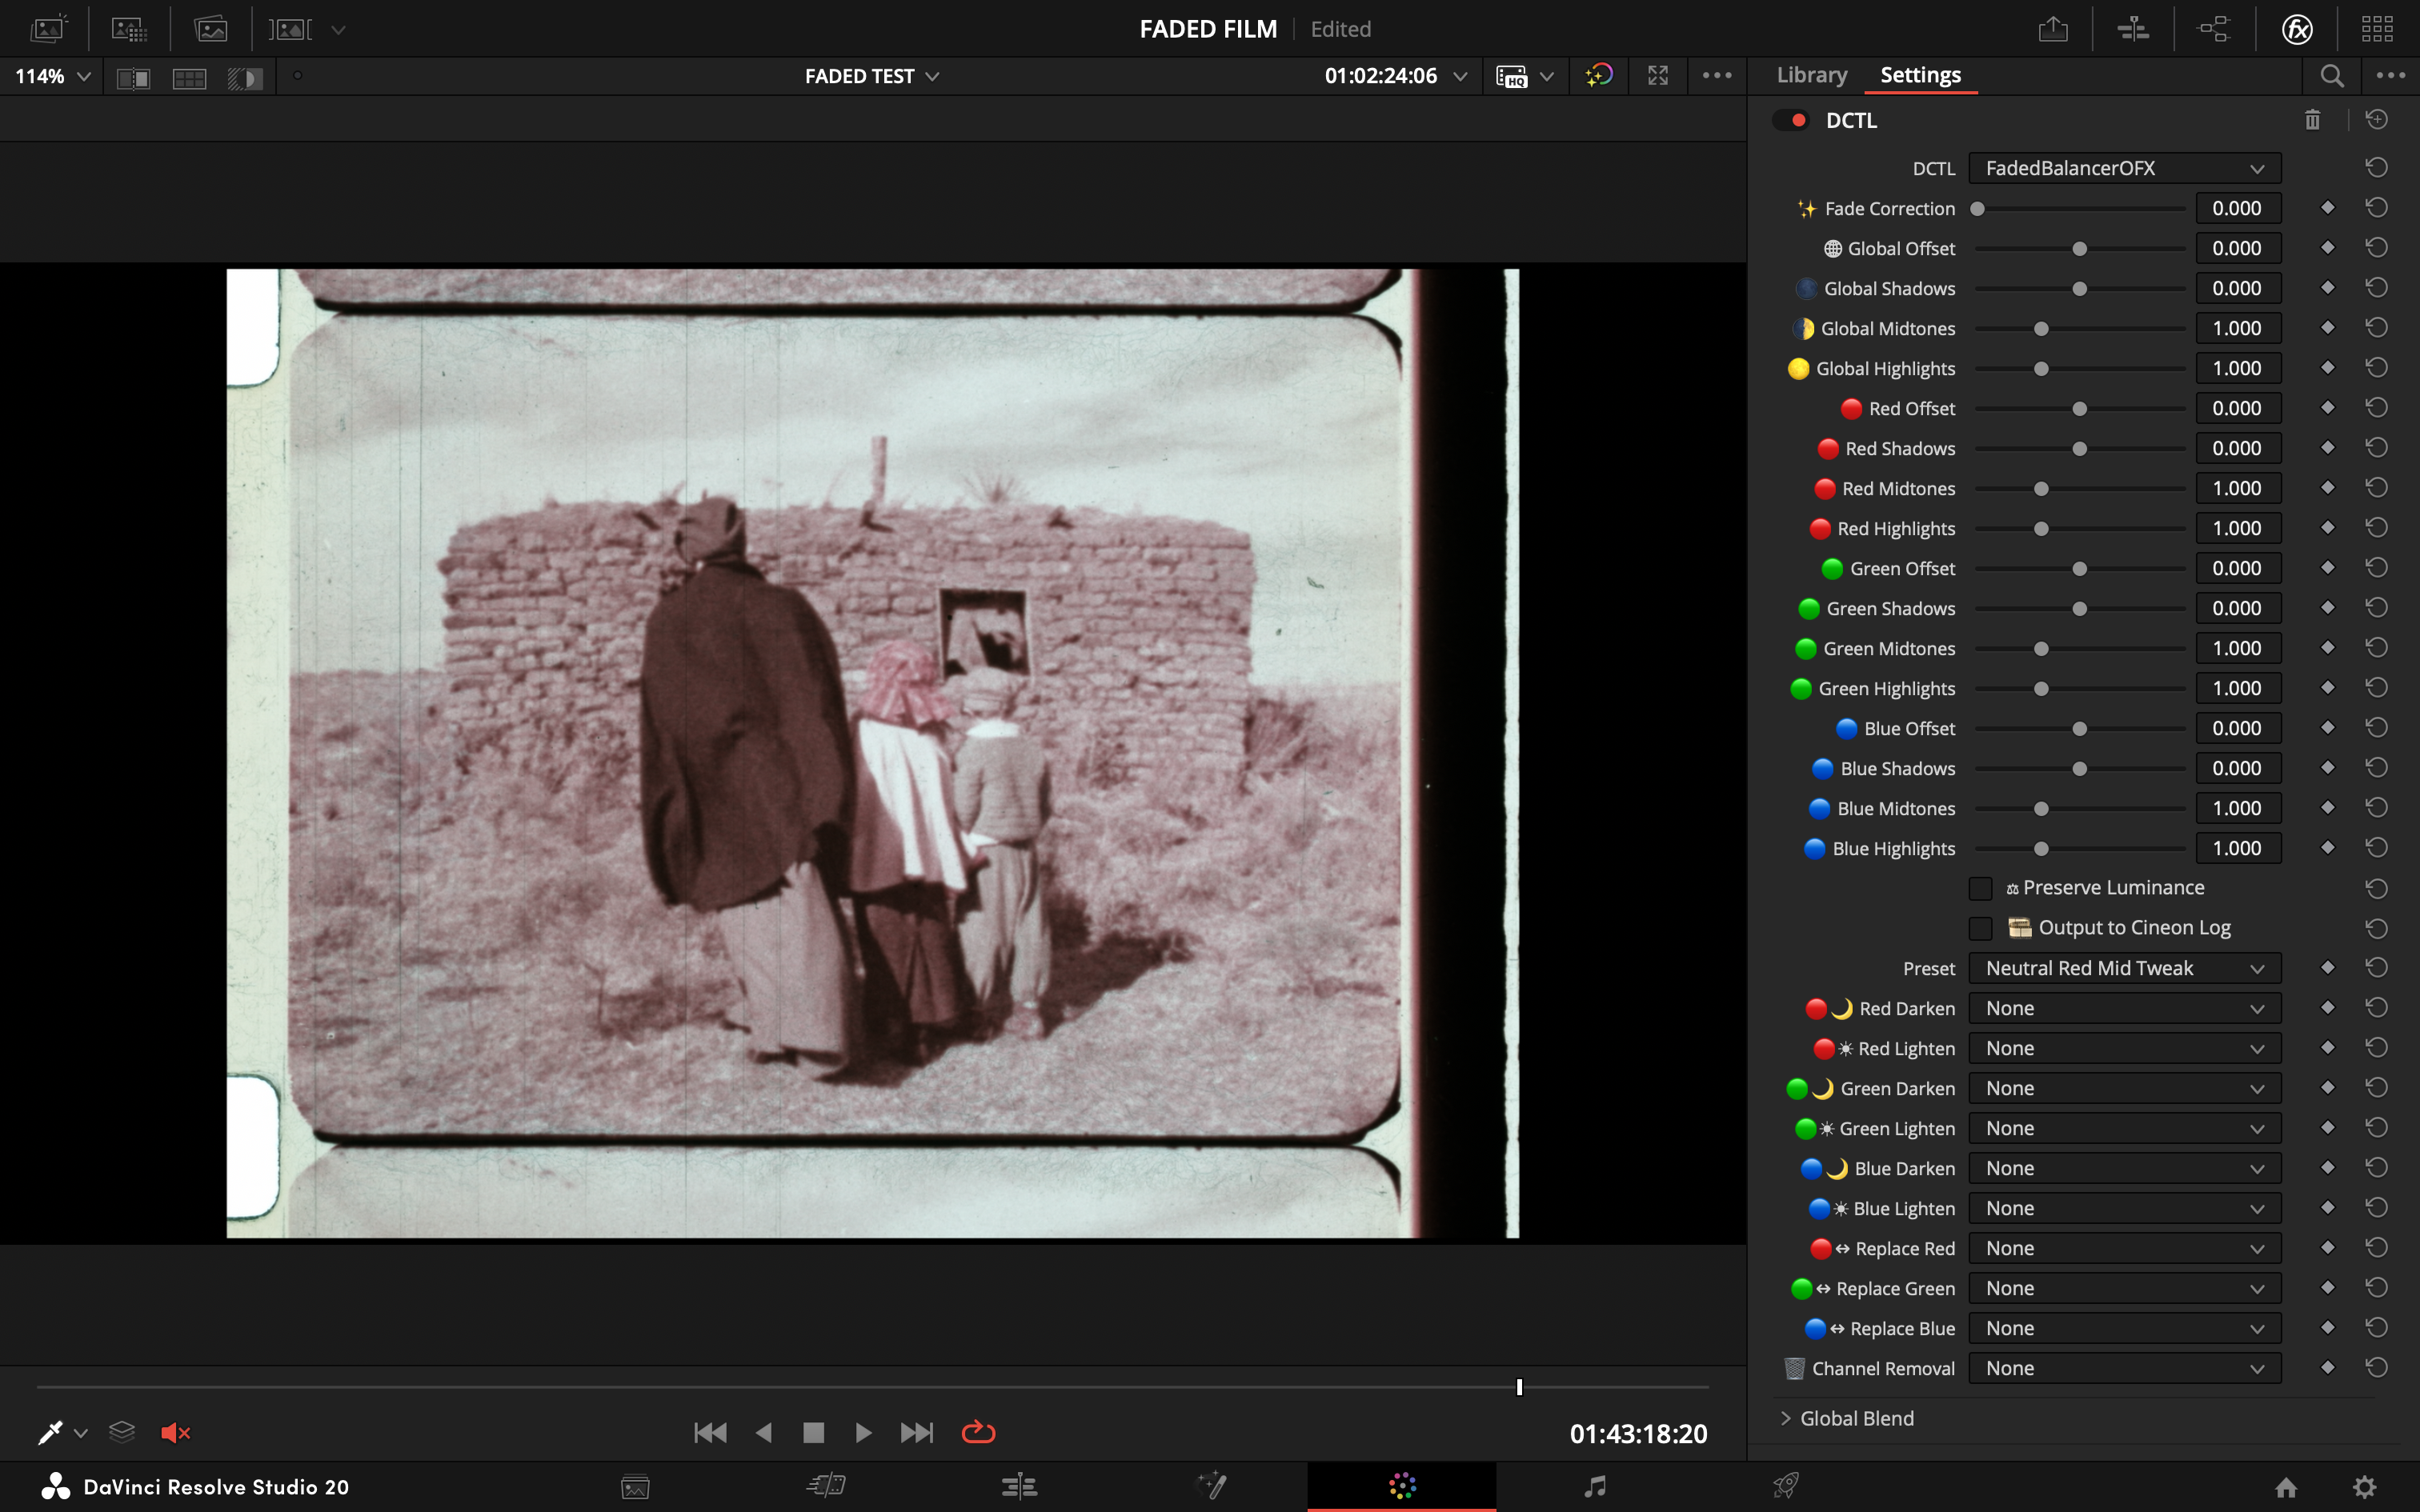This screenshot has height=1512, width=2420.
Task: Reset Fade Correction with its reset arrow
Action: pyautogui.click(x=2377, y=208)
